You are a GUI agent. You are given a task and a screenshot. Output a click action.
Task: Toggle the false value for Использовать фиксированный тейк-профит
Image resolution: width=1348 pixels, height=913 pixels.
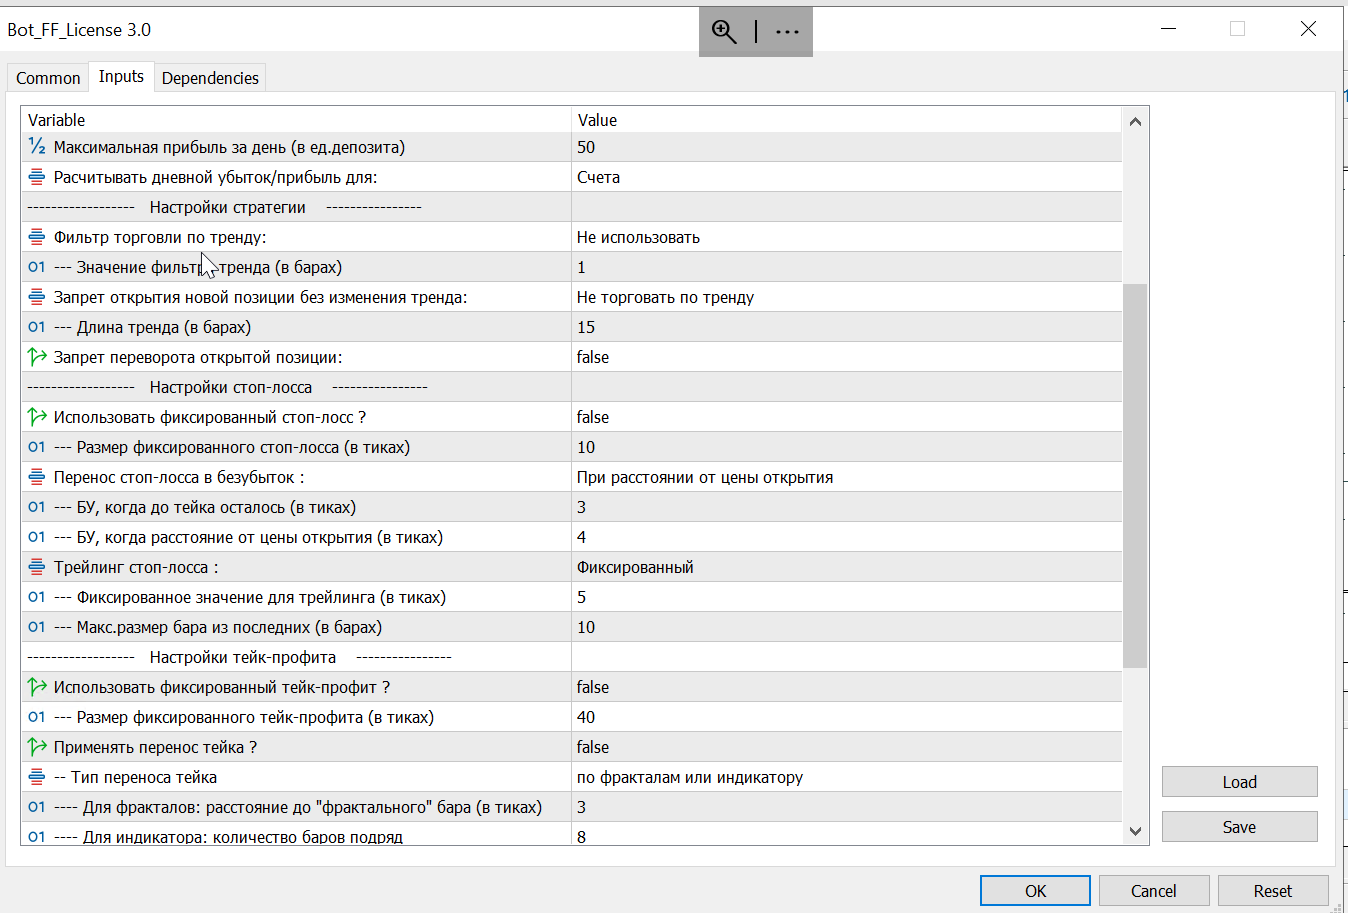tap(593, 687)
